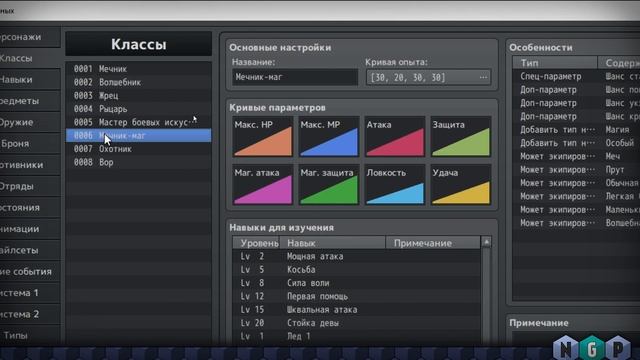
Task: Select skill row Лед 1
Action: click(x=357, y=336)
